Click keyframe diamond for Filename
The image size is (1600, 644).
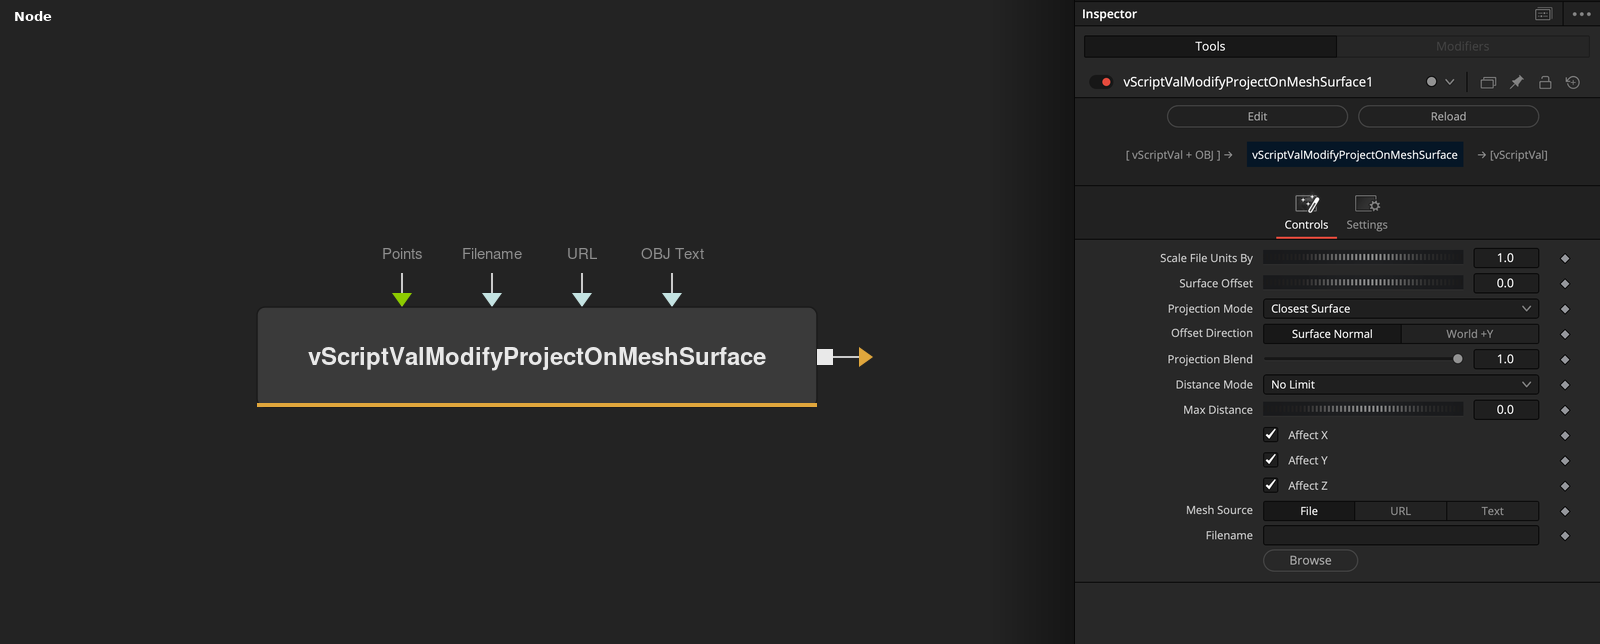click(x=1565, y=536)
